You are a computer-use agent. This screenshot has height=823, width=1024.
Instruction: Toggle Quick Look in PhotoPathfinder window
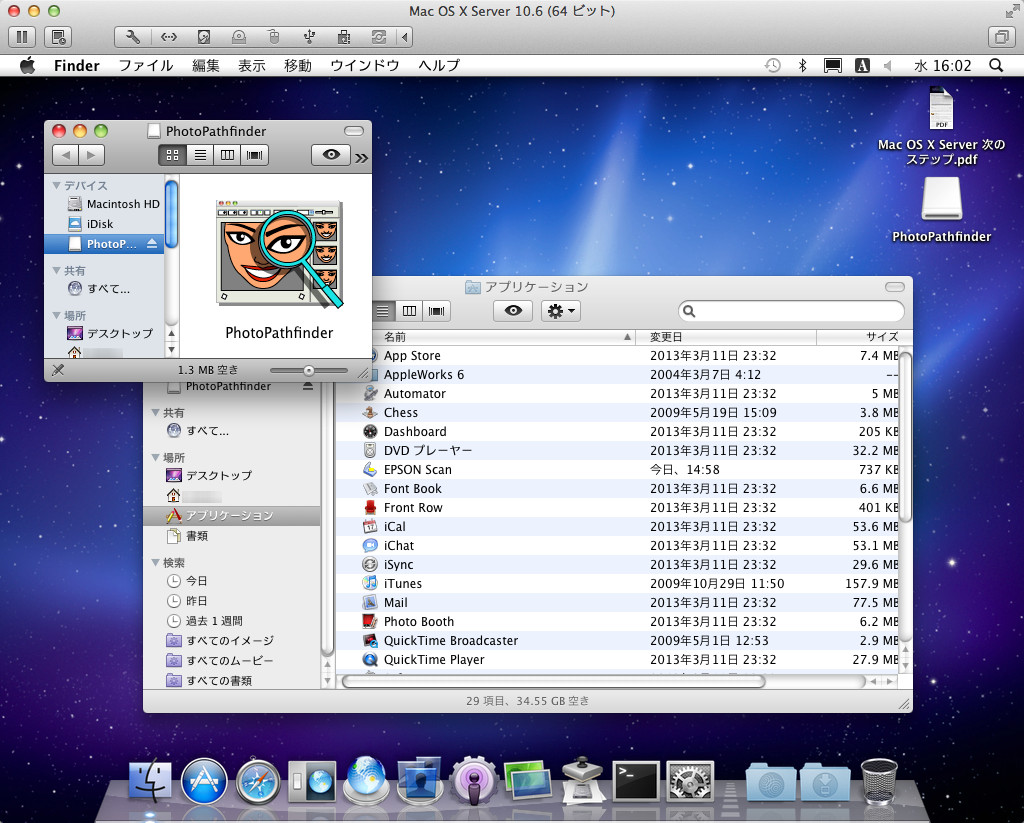click(x=331, y=155)
